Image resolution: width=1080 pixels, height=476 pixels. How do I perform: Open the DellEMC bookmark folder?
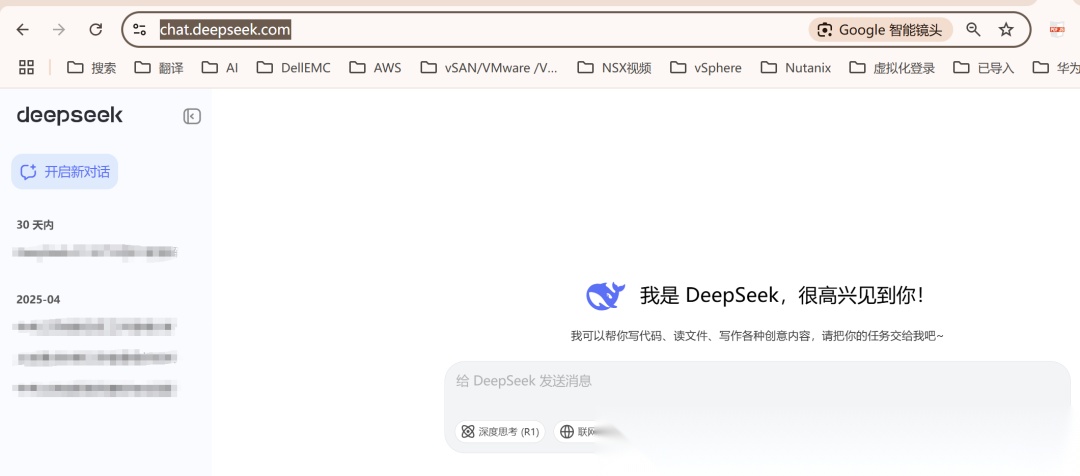coord(293,68)
